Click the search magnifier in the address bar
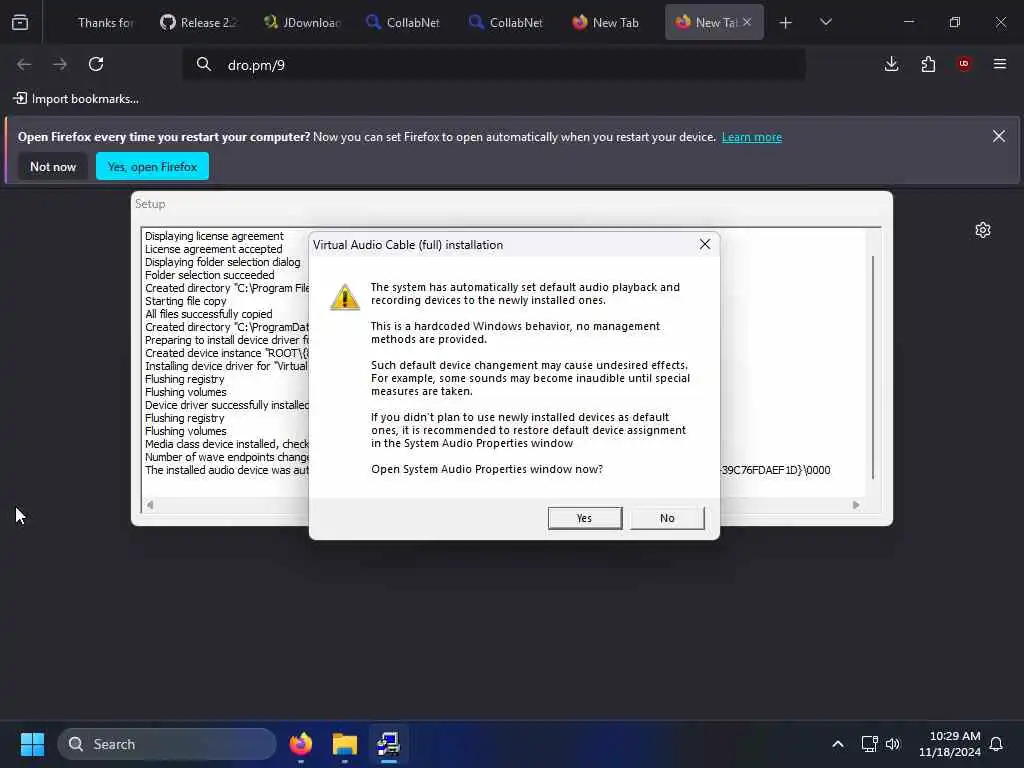Screen dimensions: 1024x768 204,64
